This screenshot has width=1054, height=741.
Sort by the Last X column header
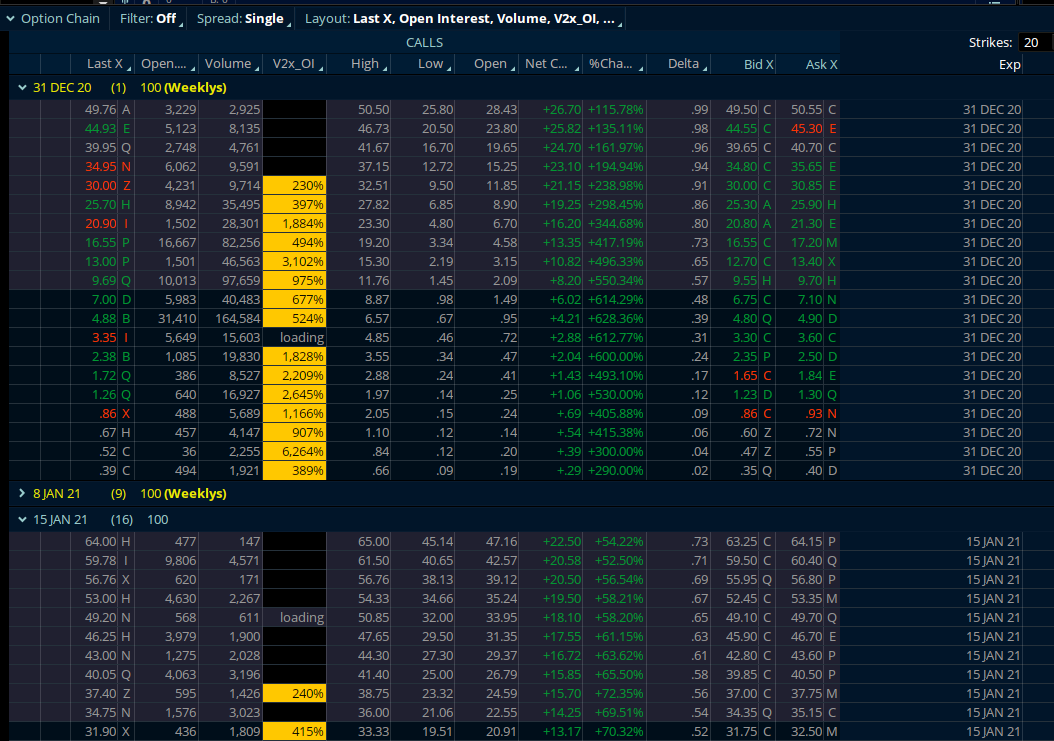click(104, 64)
